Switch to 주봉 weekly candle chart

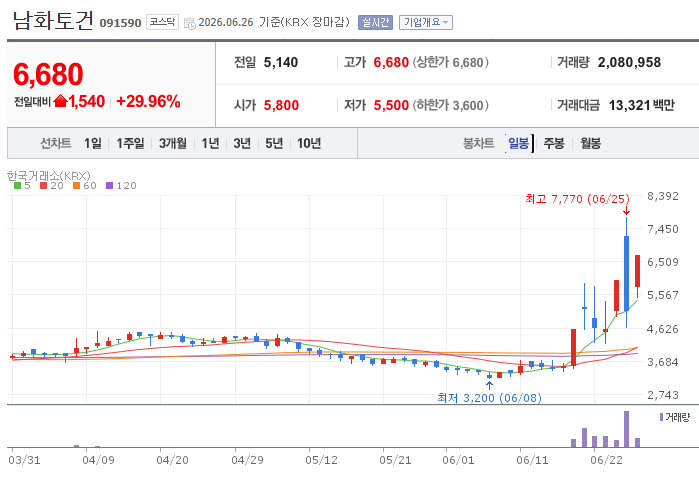[554, 143]
